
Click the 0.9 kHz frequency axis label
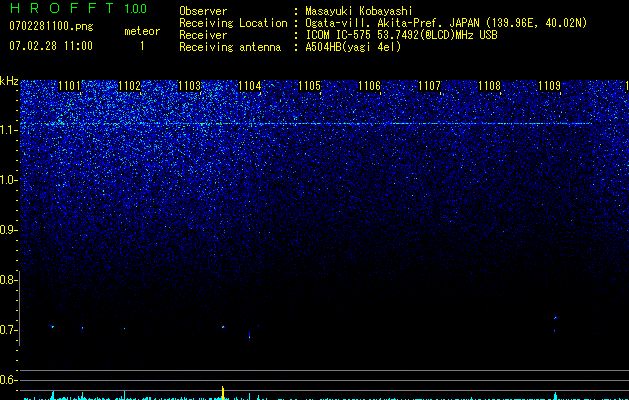[x=8, y=230]
